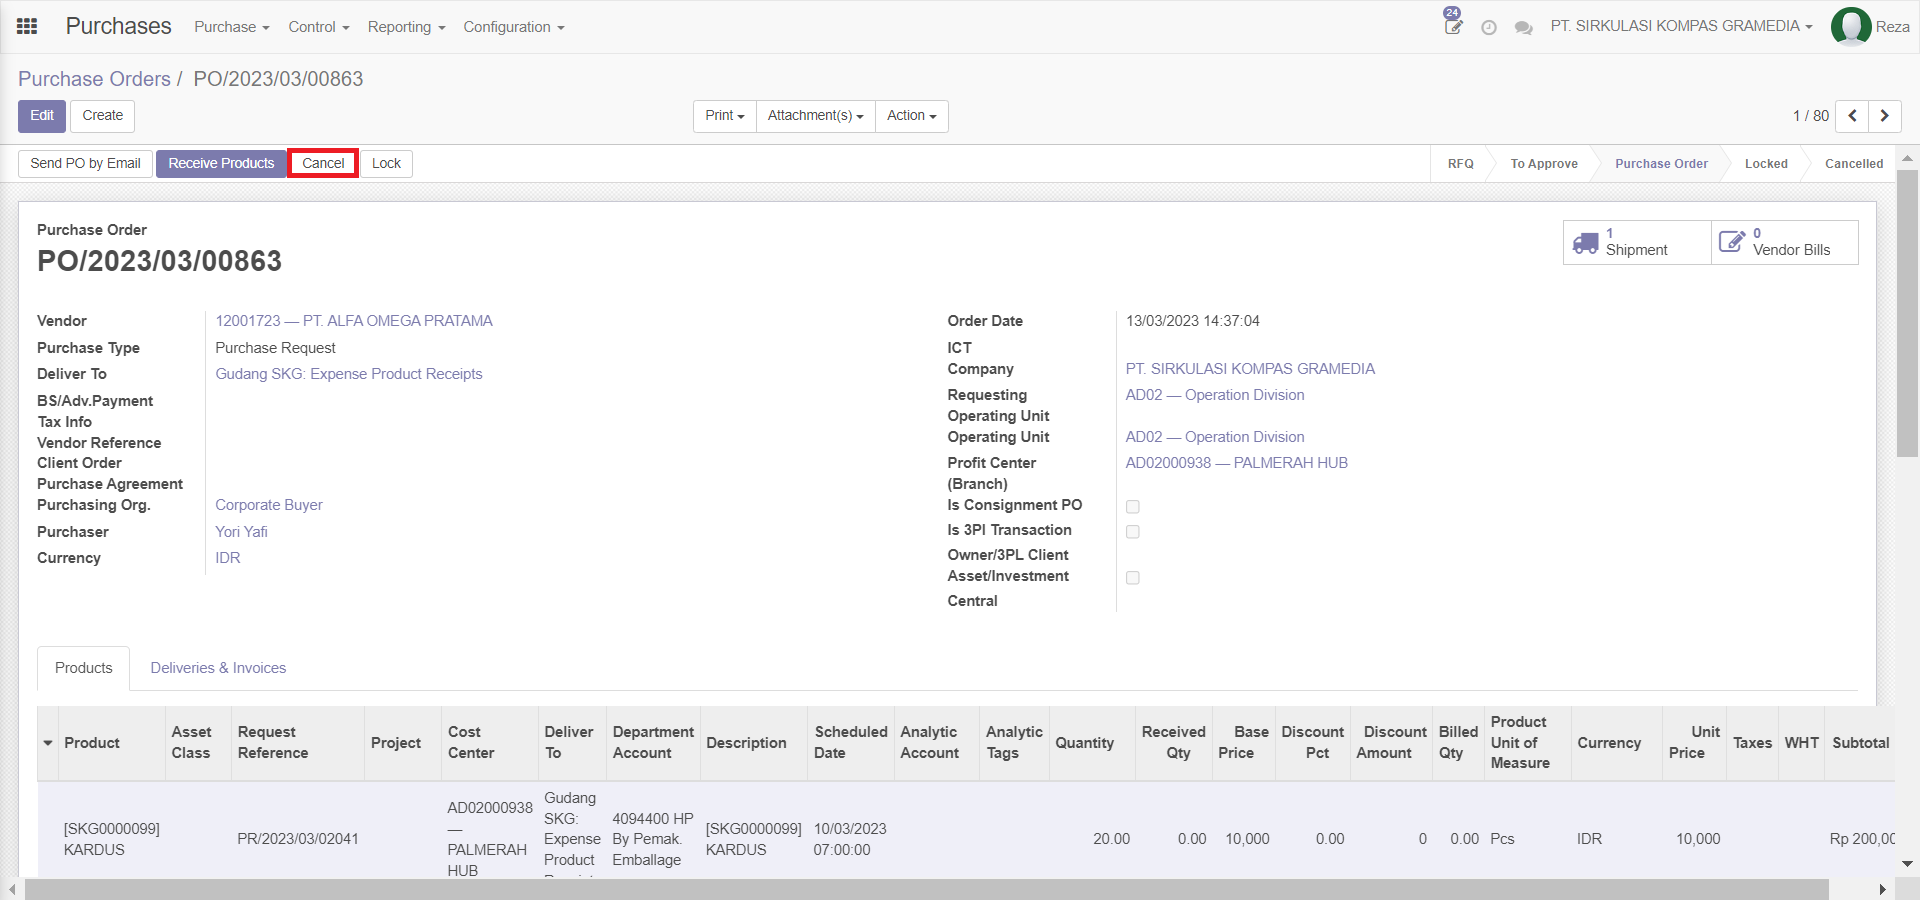The height and width of the screenshot is (900, 1920).
Task: Open the Corporate Buyer link
Action: click(269, 505)
